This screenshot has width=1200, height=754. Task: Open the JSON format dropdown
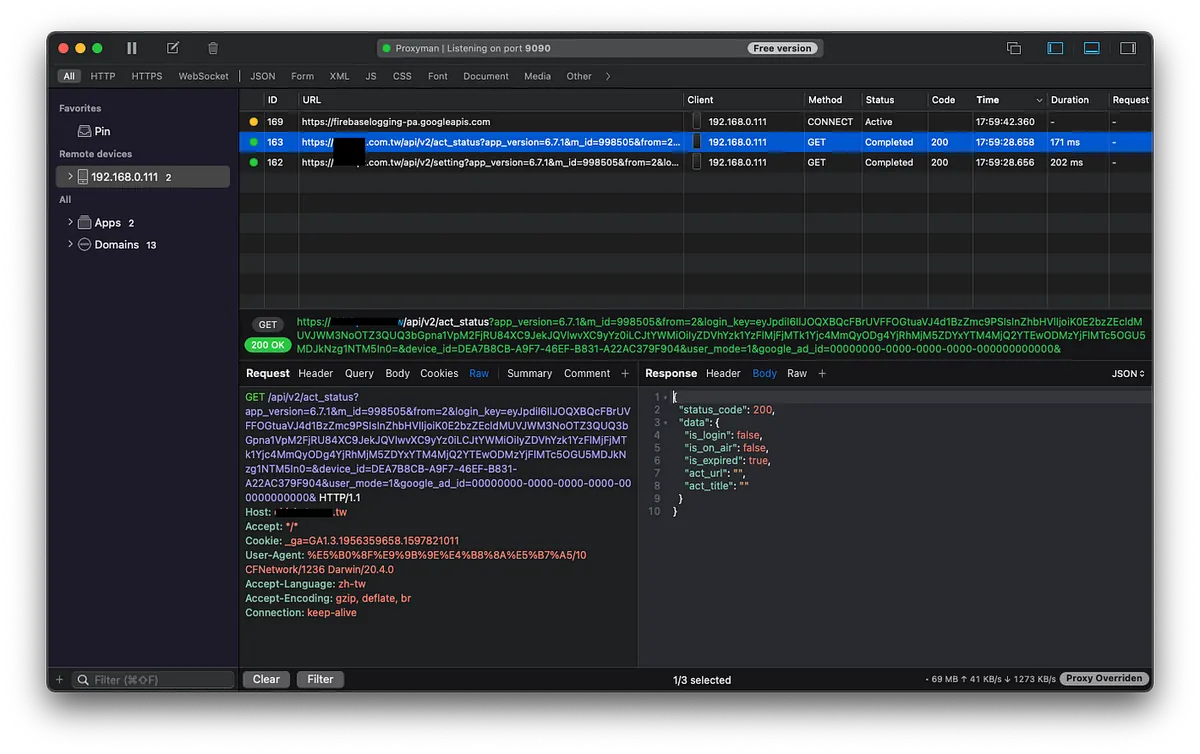[x=1128, y=374]
